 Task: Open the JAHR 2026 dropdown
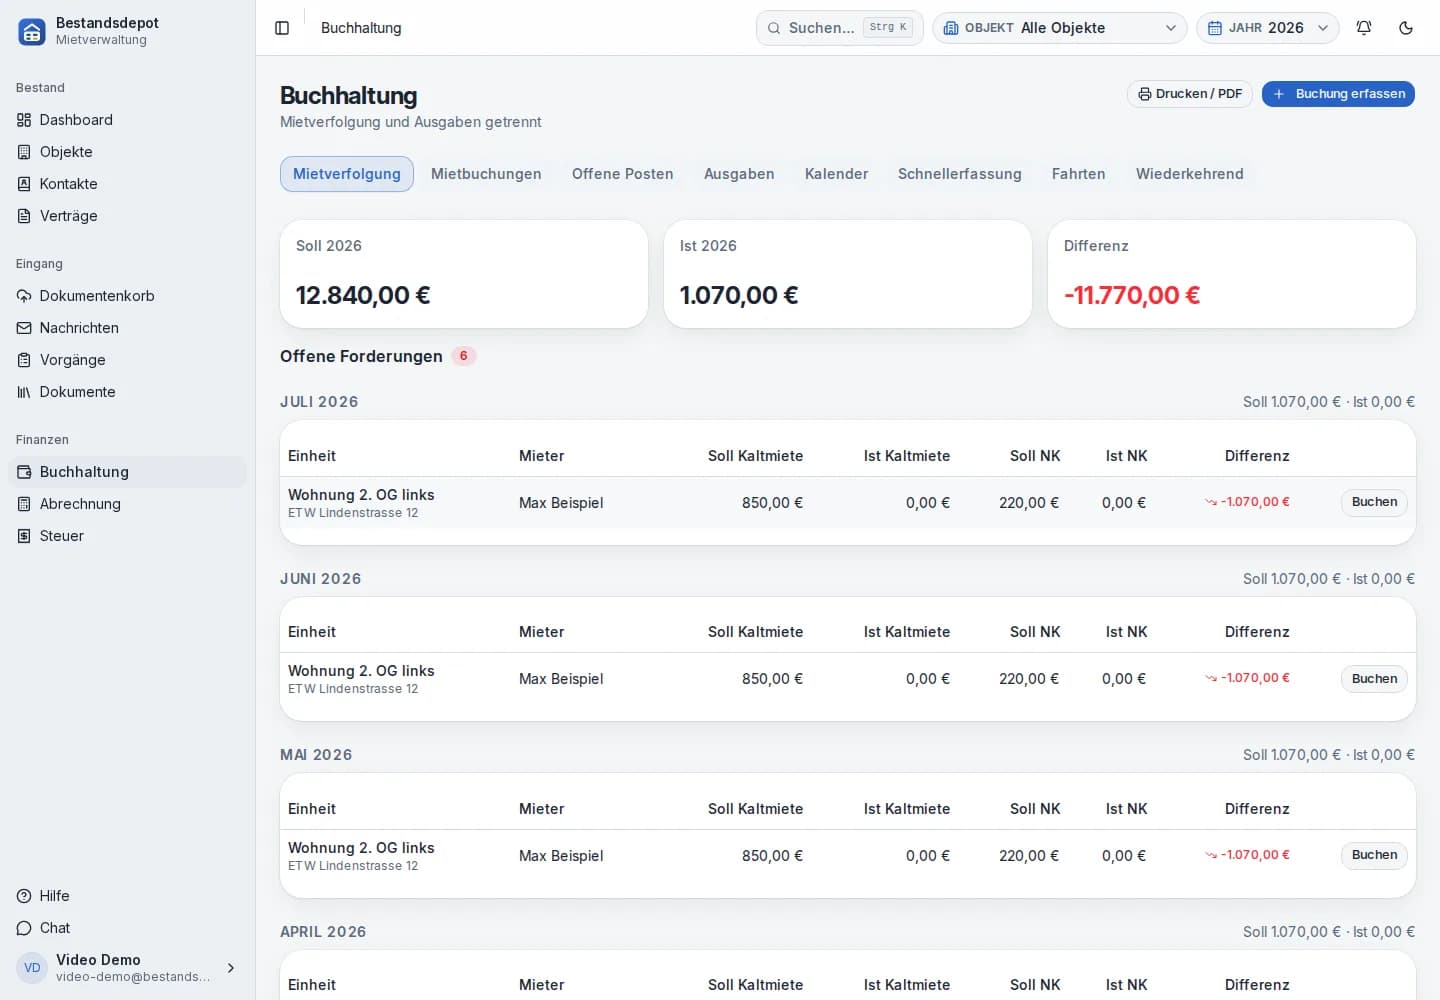(x=1268, y=28)
